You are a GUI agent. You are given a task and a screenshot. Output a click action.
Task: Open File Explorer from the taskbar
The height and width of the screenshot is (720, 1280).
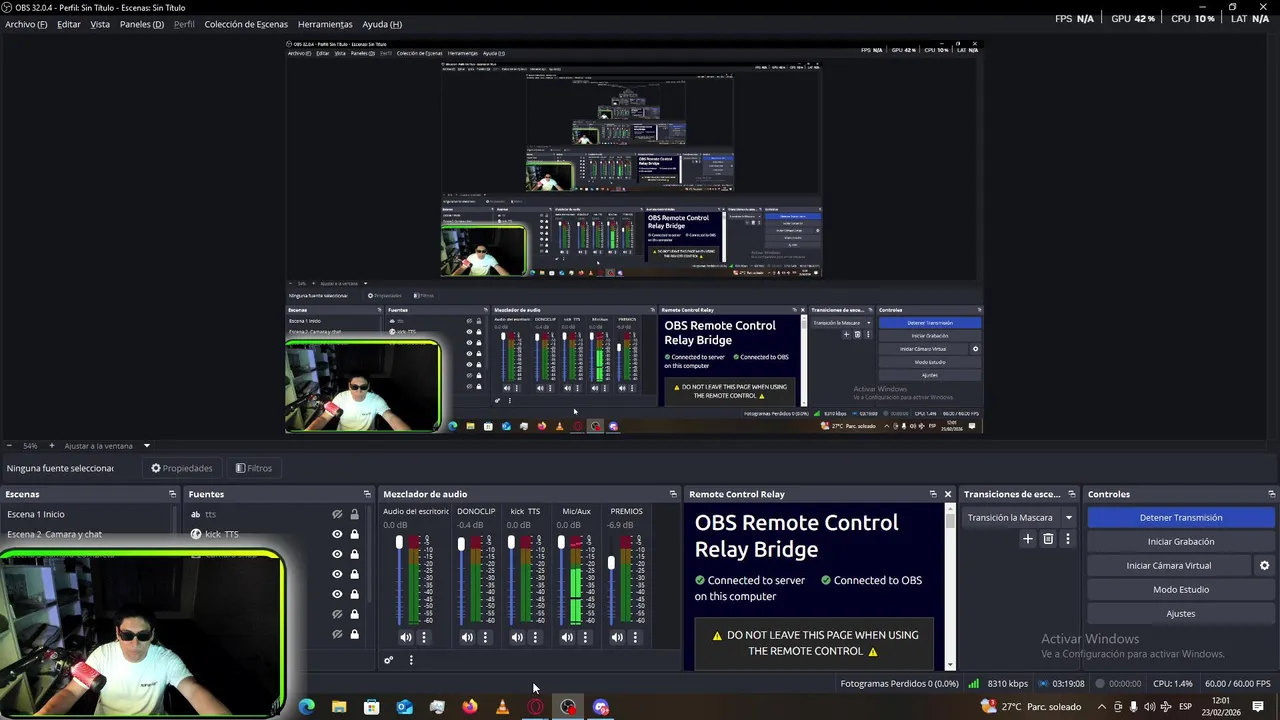(339, 707)
